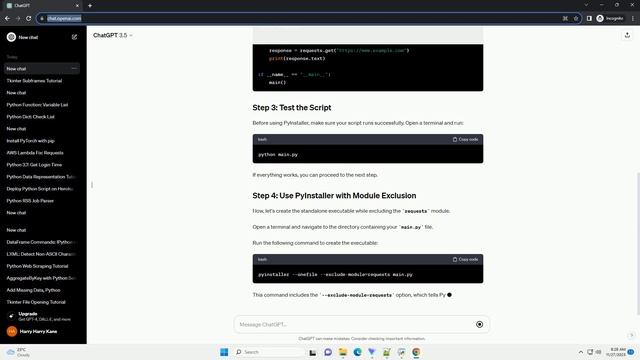Open the help question mark button
The width and height of the screenshot is (640, 360).
631,335
